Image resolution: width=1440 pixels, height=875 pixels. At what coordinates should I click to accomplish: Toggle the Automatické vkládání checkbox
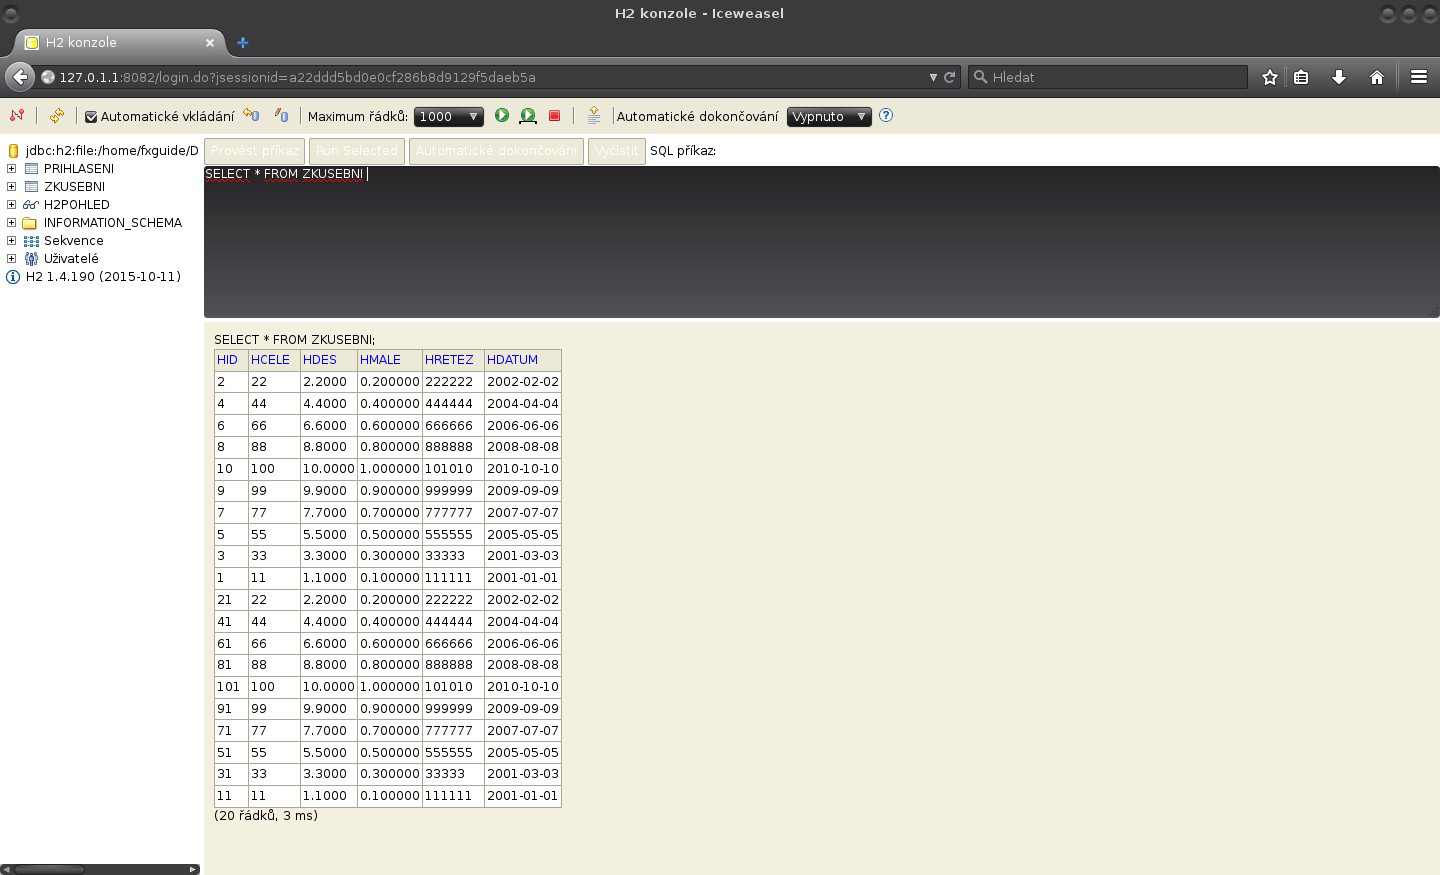90,116
